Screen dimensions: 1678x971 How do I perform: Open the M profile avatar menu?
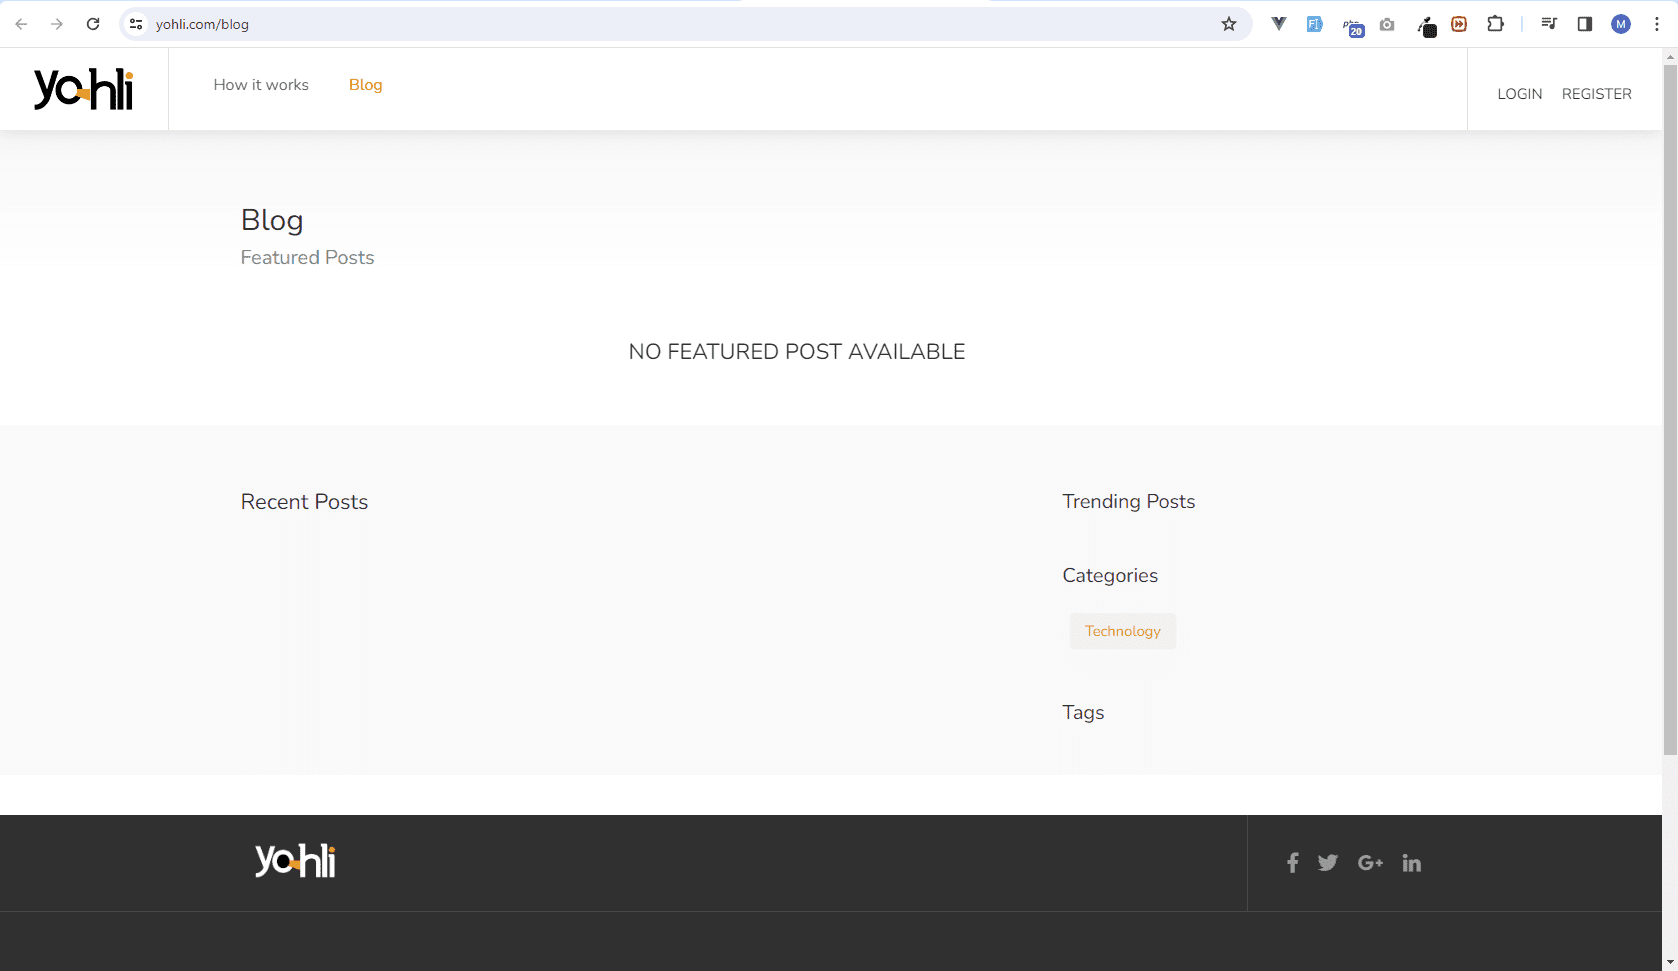pyautogui.click(x=1621, y=24)
